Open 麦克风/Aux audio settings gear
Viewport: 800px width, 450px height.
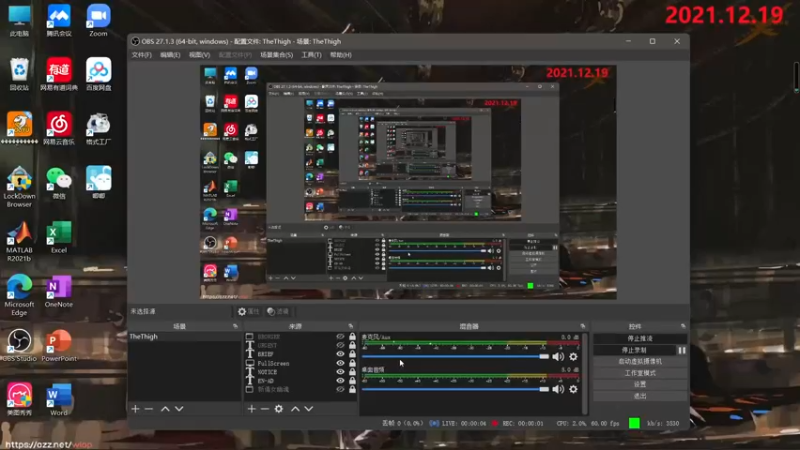pyautogui.click(x=573, y=357)
